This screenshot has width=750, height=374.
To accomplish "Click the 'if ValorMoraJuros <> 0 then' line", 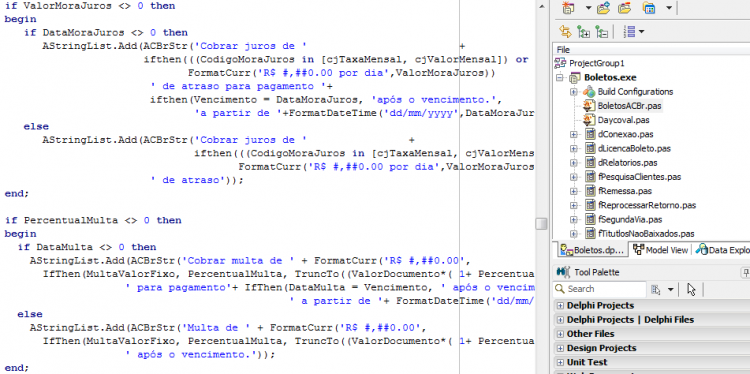I will 90,6.
